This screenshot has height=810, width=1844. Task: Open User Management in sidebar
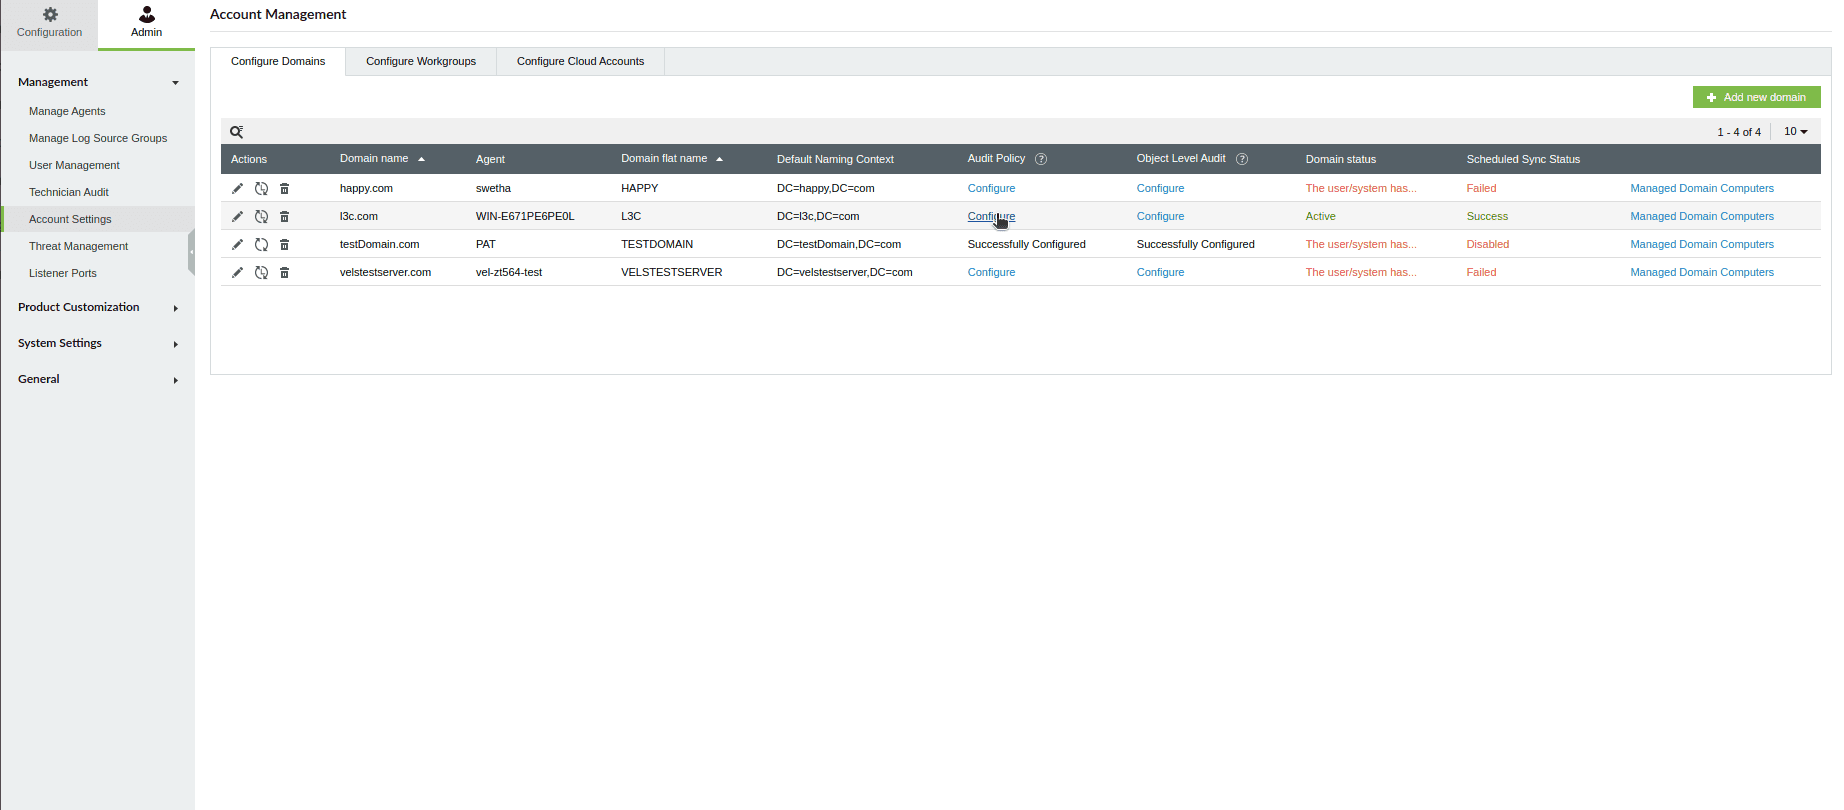tap(74, 165)
